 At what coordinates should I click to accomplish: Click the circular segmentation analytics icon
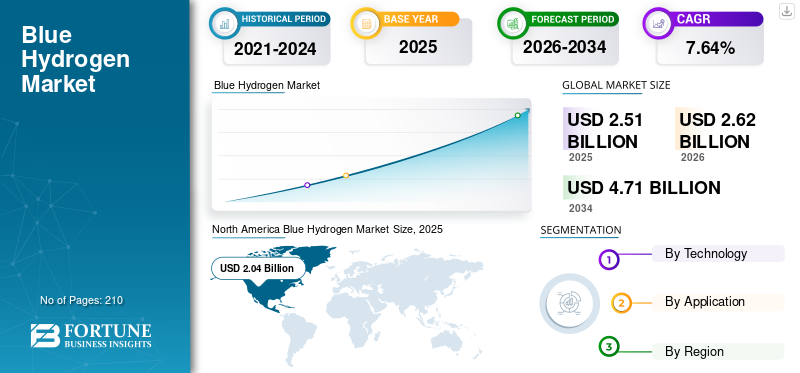[x=569, y=303]
